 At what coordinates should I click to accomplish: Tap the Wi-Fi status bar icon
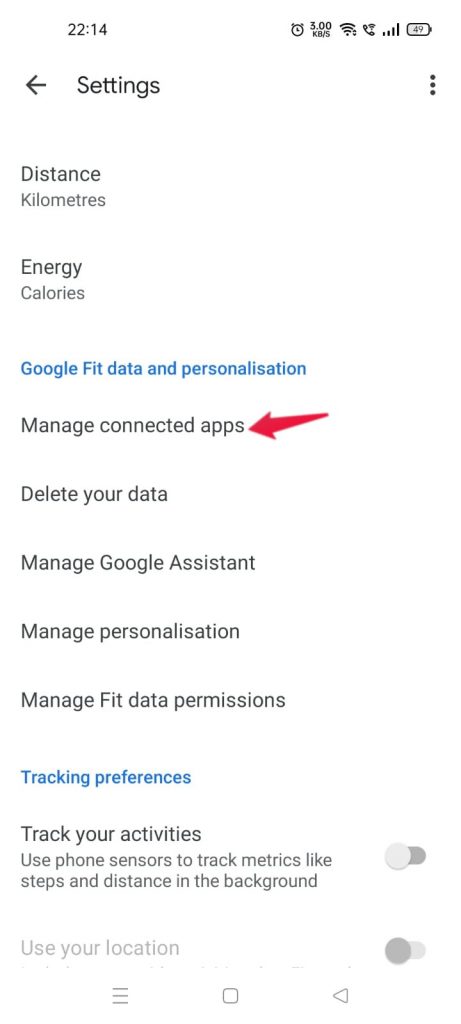(x=348, y=29)
